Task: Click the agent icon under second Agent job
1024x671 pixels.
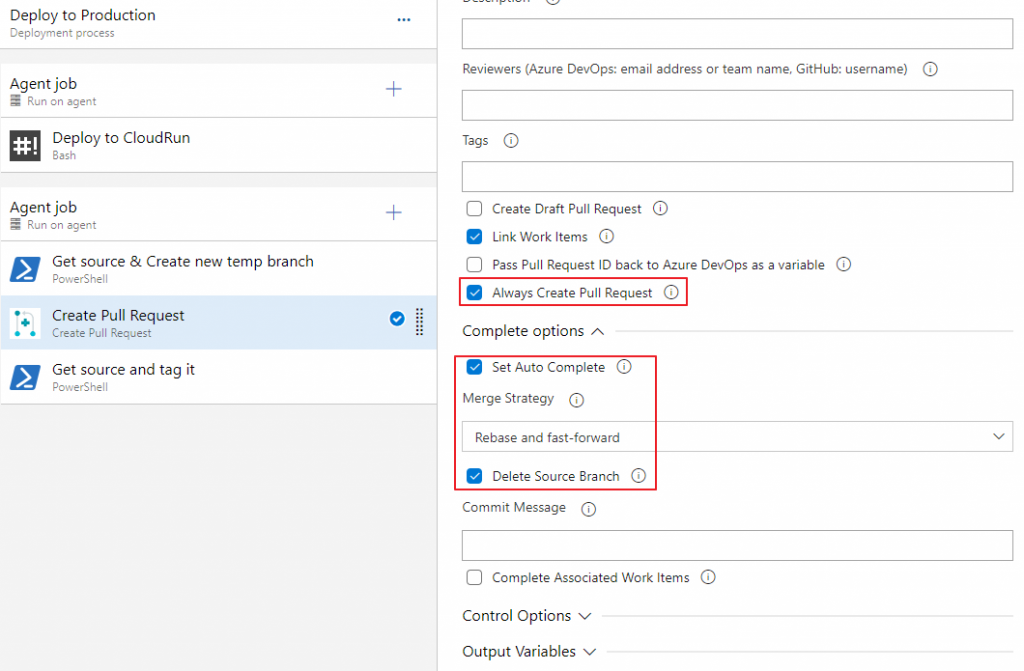Action: pyautogui.click(x=16, y=224)
